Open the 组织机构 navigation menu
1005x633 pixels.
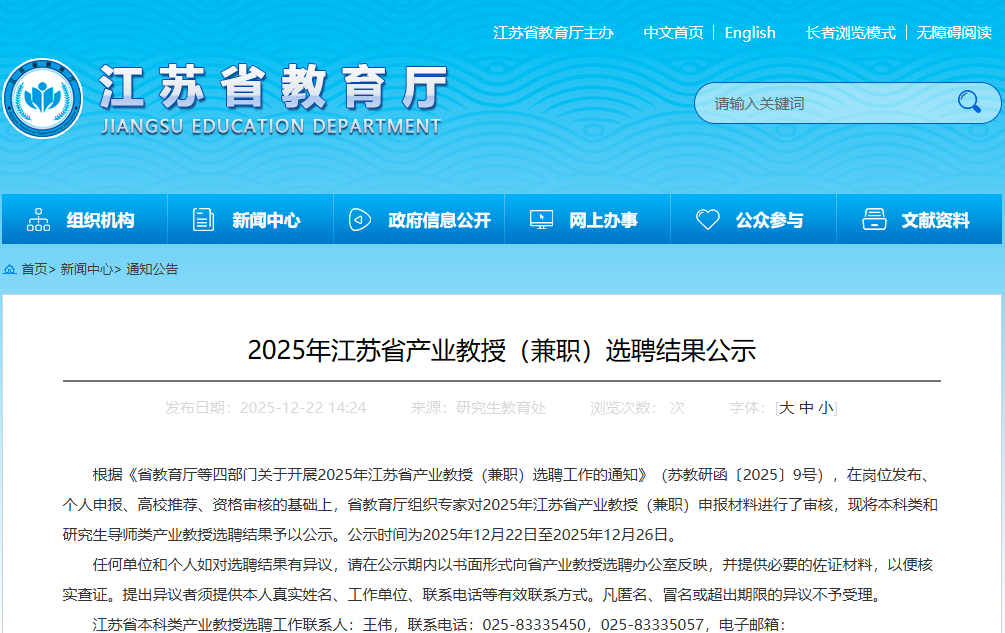[100, 220]
